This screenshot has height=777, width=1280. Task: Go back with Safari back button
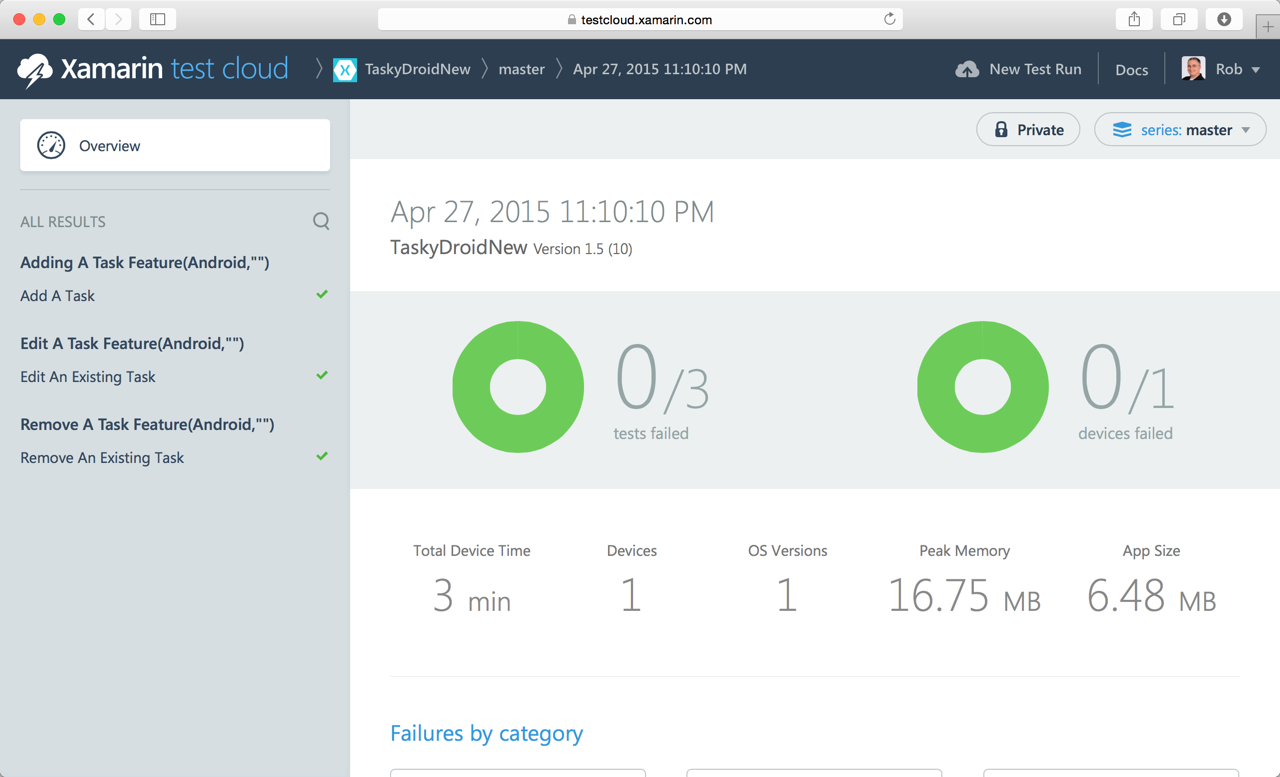91,19
